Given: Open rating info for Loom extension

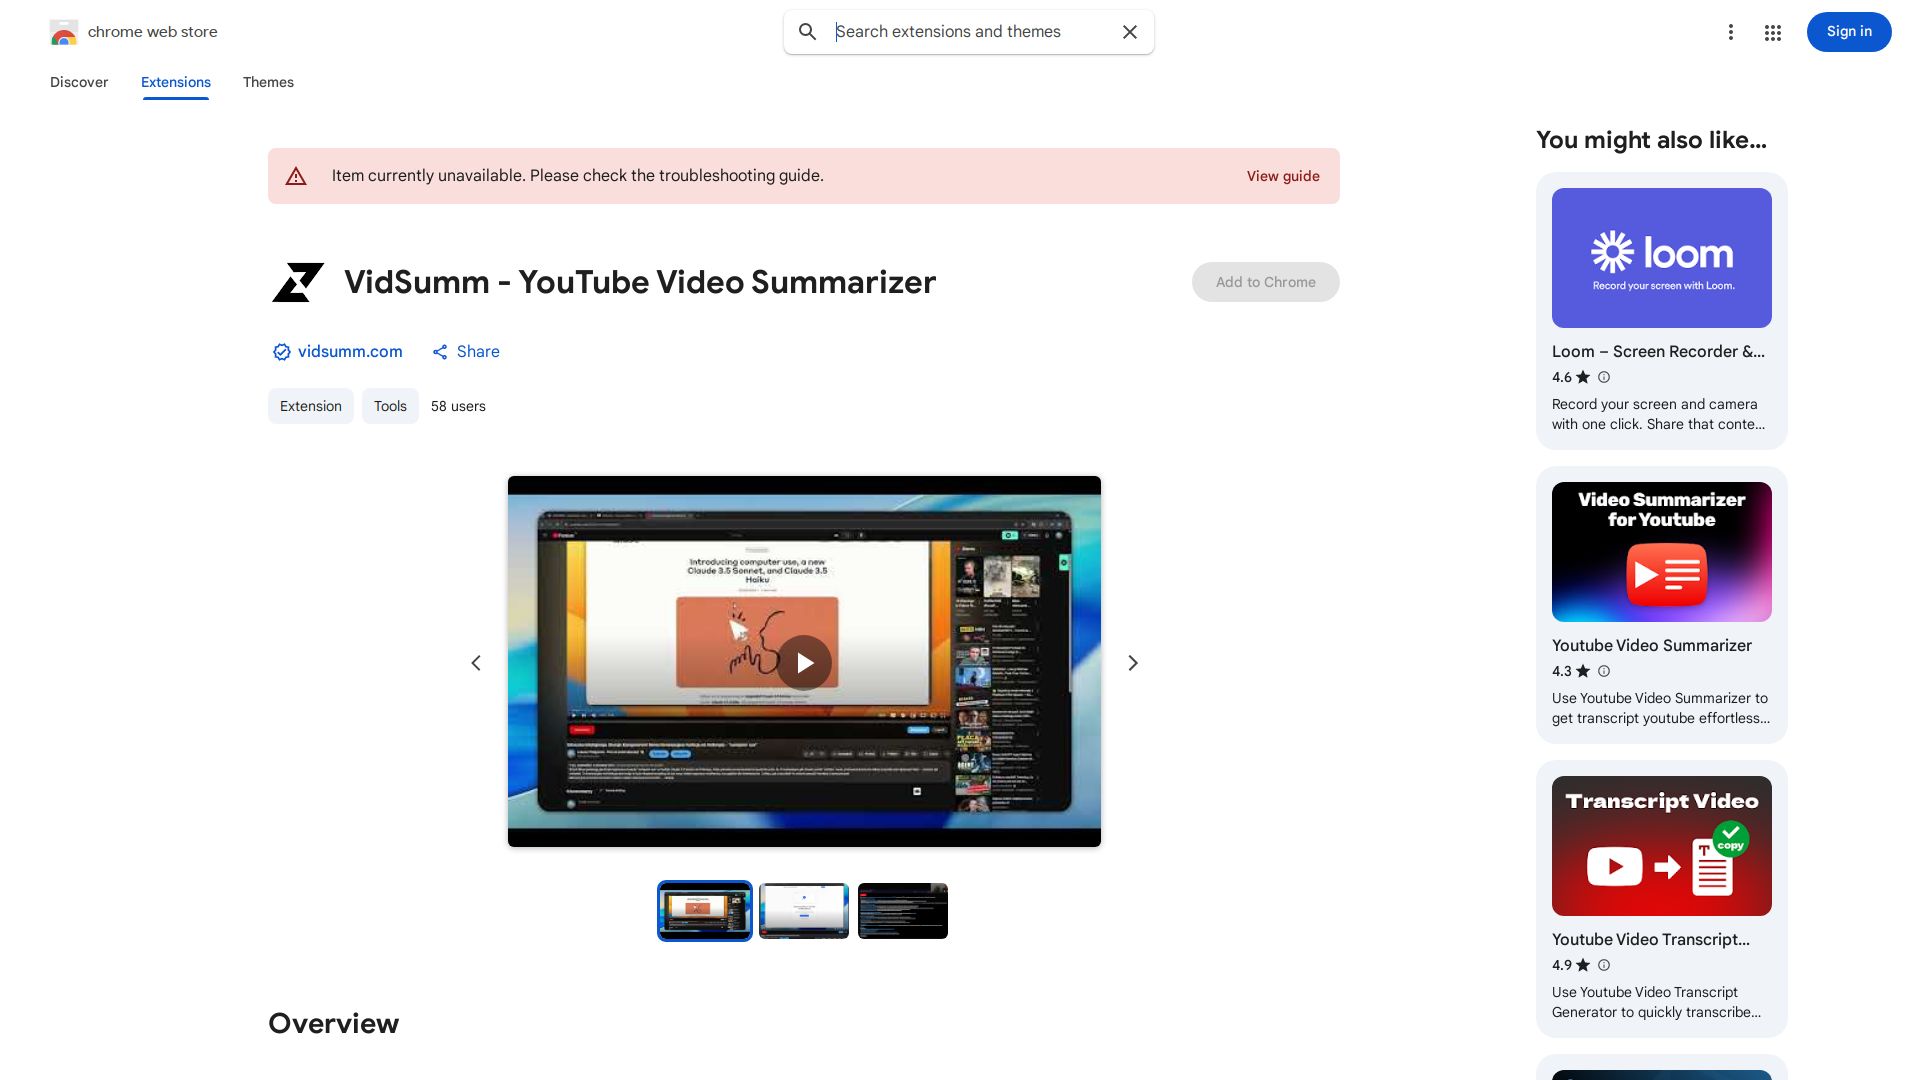Looking at the screenshot, I should click(x=1603, y=377).
